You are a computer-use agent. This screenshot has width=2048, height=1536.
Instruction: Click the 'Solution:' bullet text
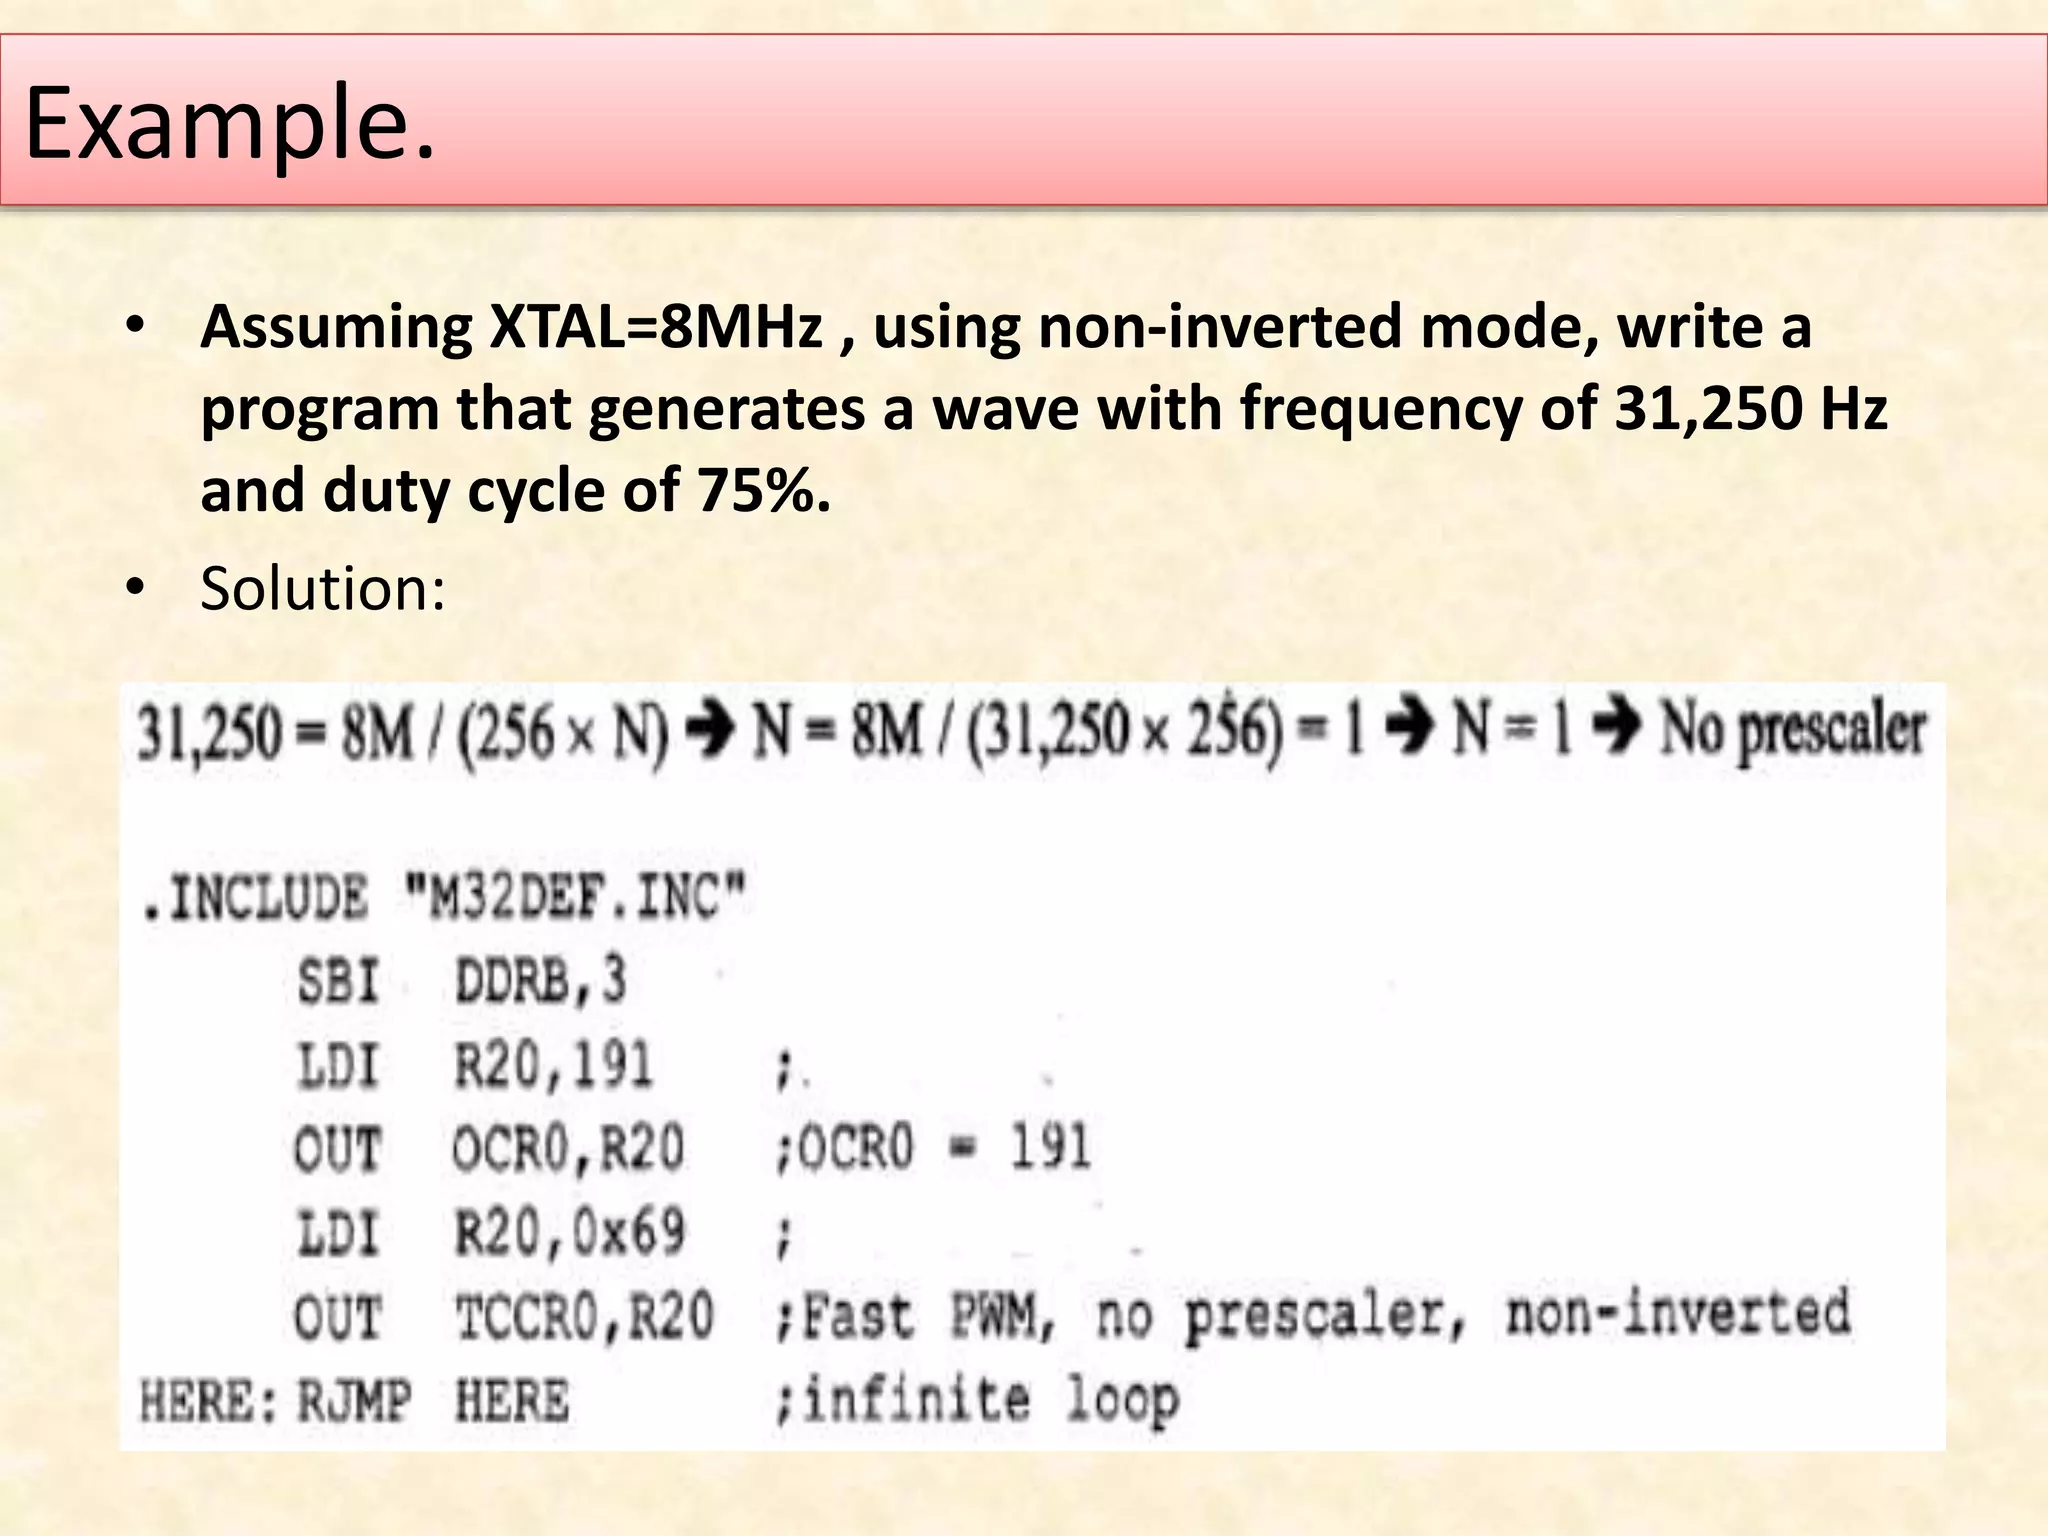tap(323, 588)
